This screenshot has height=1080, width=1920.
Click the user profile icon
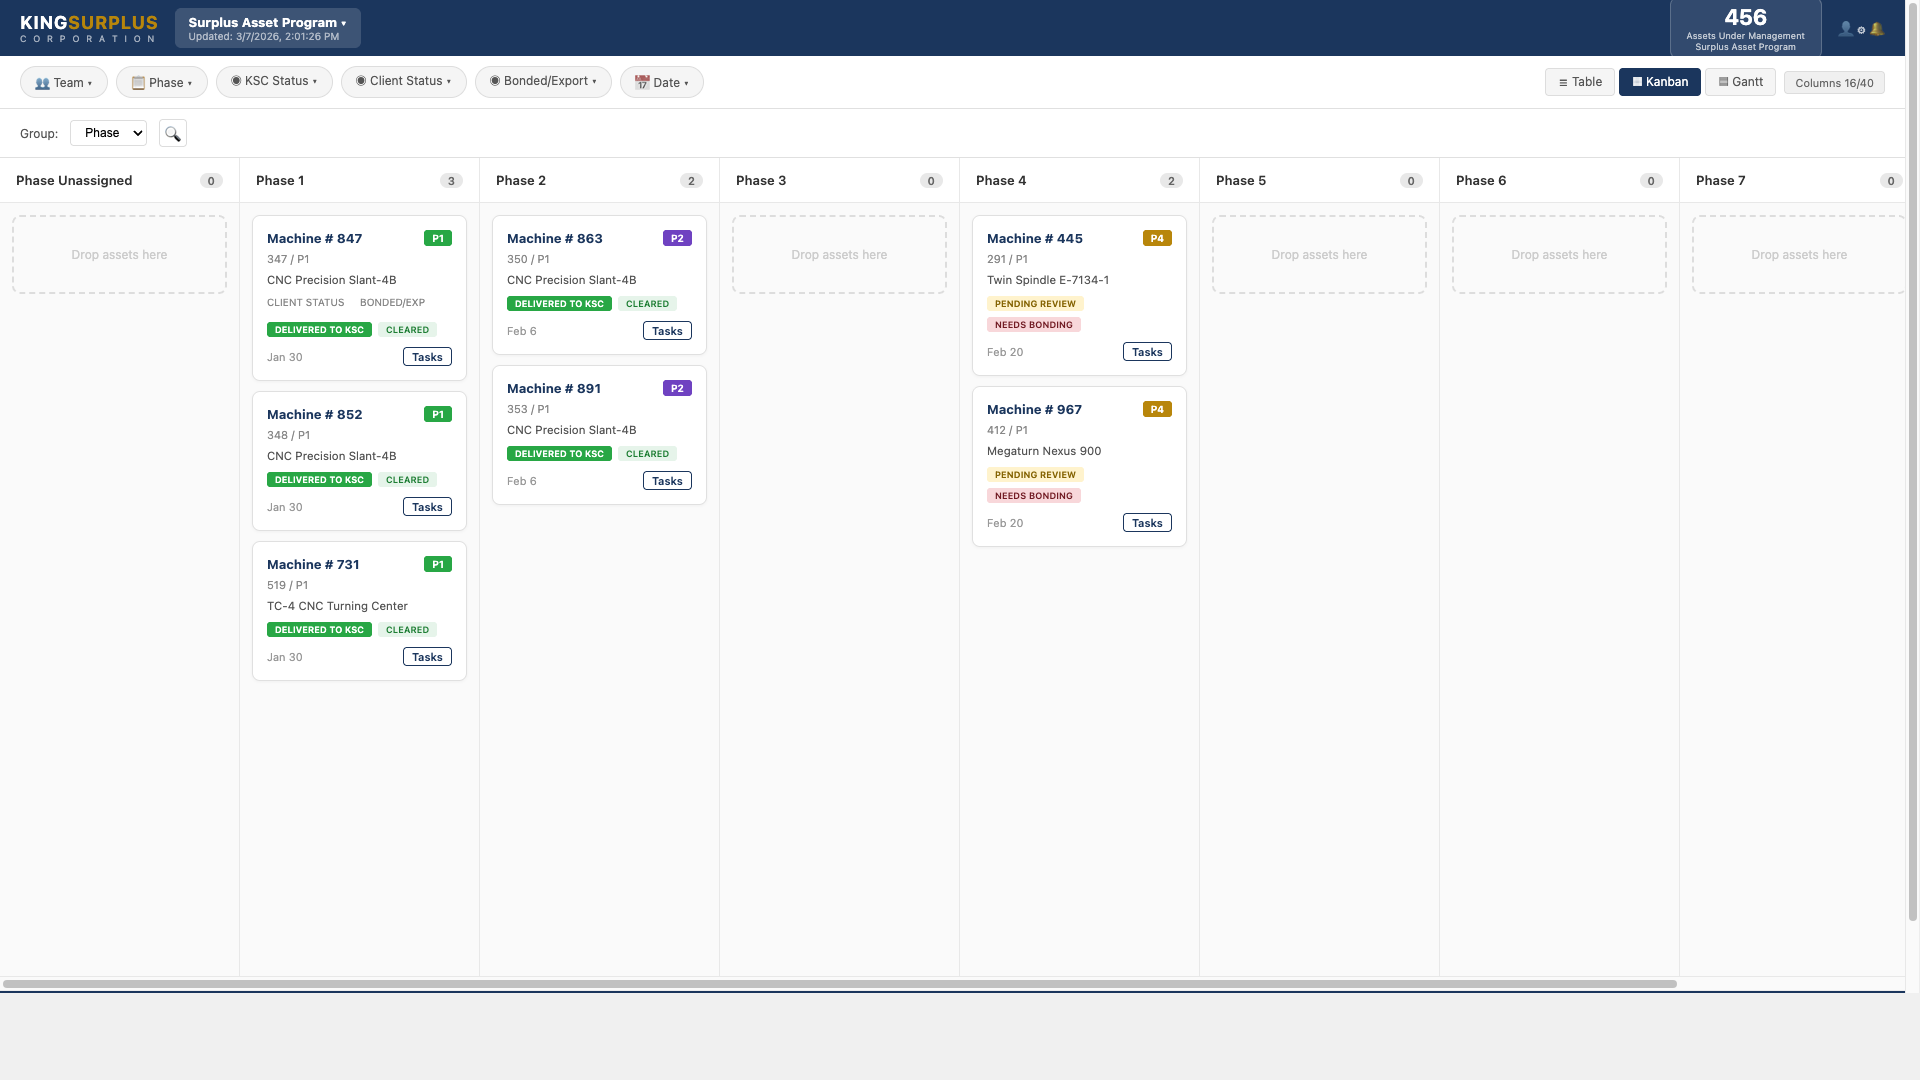pos(1845,29)
